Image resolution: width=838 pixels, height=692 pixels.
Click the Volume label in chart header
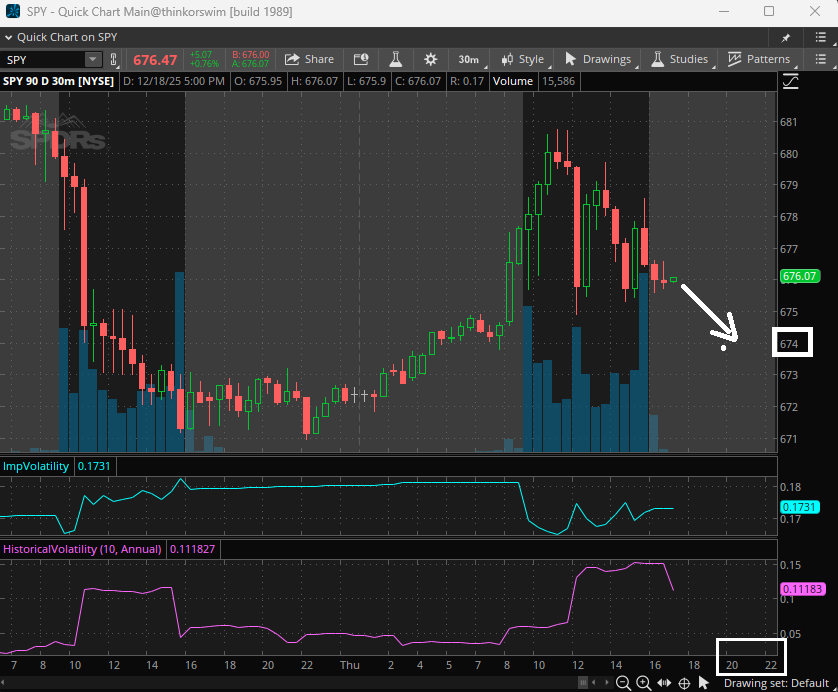[513, 81]
